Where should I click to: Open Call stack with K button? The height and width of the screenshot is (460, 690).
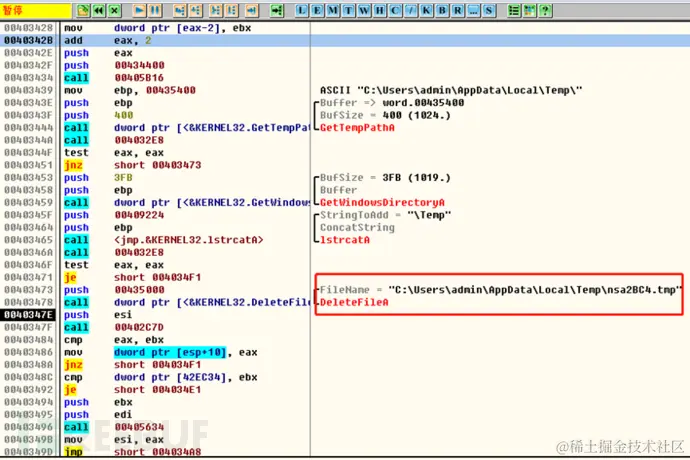click(426, 10)
